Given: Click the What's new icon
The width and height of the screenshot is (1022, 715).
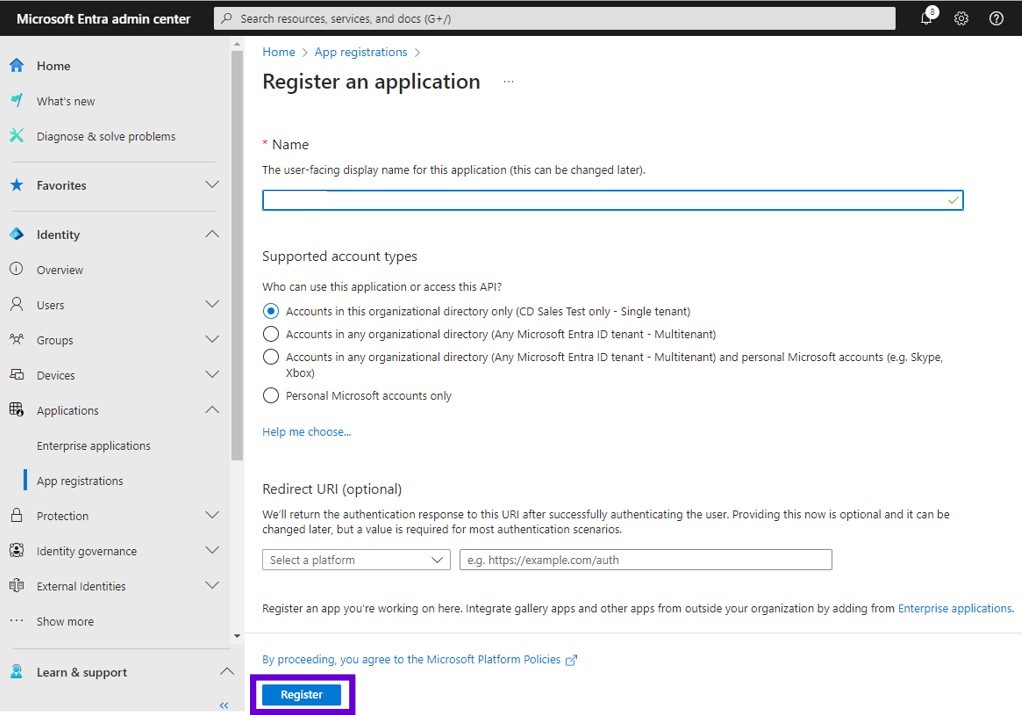Looking at the screenshot, I should 17,100.
